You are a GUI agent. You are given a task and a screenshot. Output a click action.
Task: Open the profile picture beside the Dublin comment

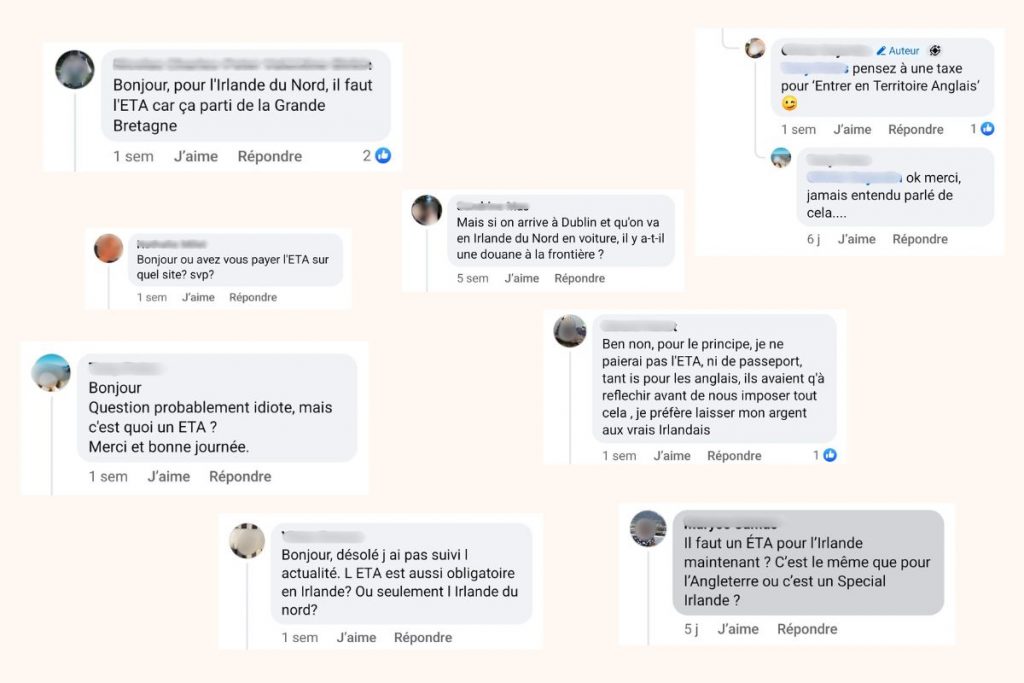[427, 210]
